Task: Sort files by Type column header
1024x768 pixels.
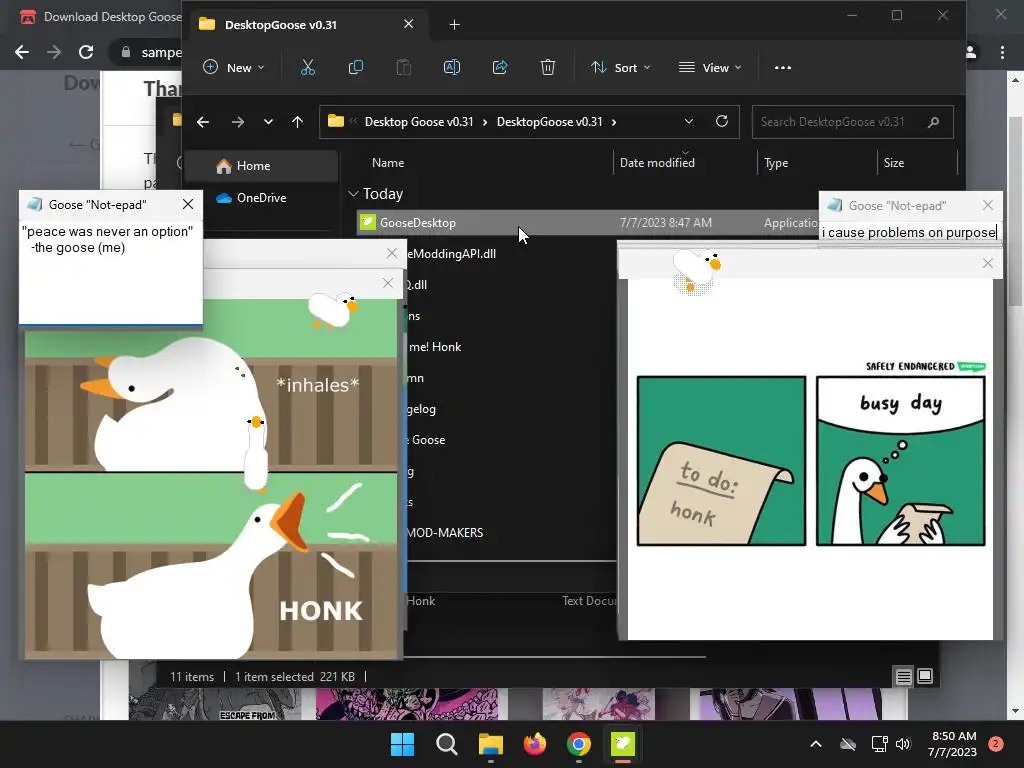Action: (776, 163)
